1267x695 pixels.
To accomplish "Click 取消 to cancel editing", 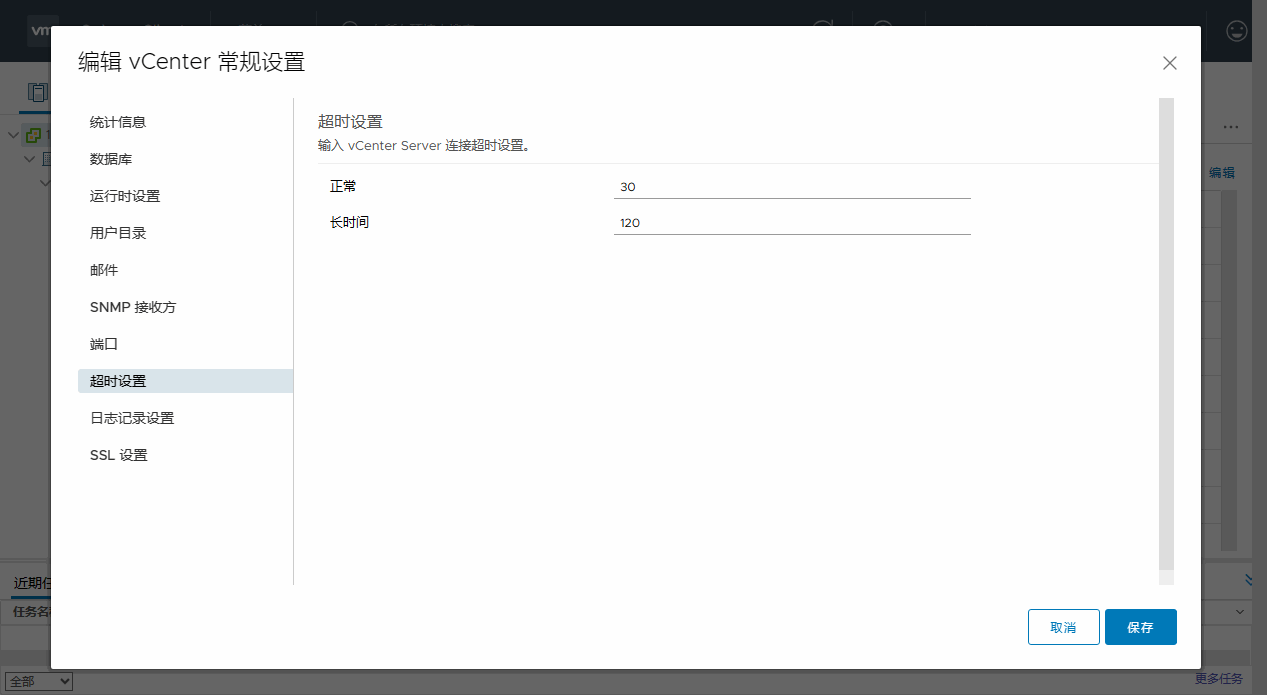I will coord(1063,627).
